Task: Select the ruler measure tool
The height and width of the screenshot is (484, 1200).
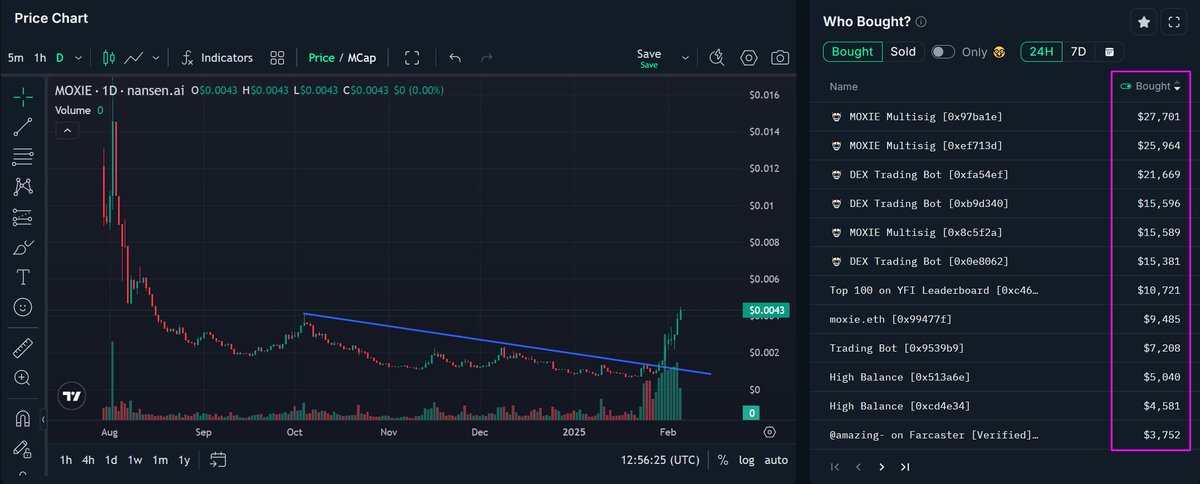Action: tap(22, 348)
